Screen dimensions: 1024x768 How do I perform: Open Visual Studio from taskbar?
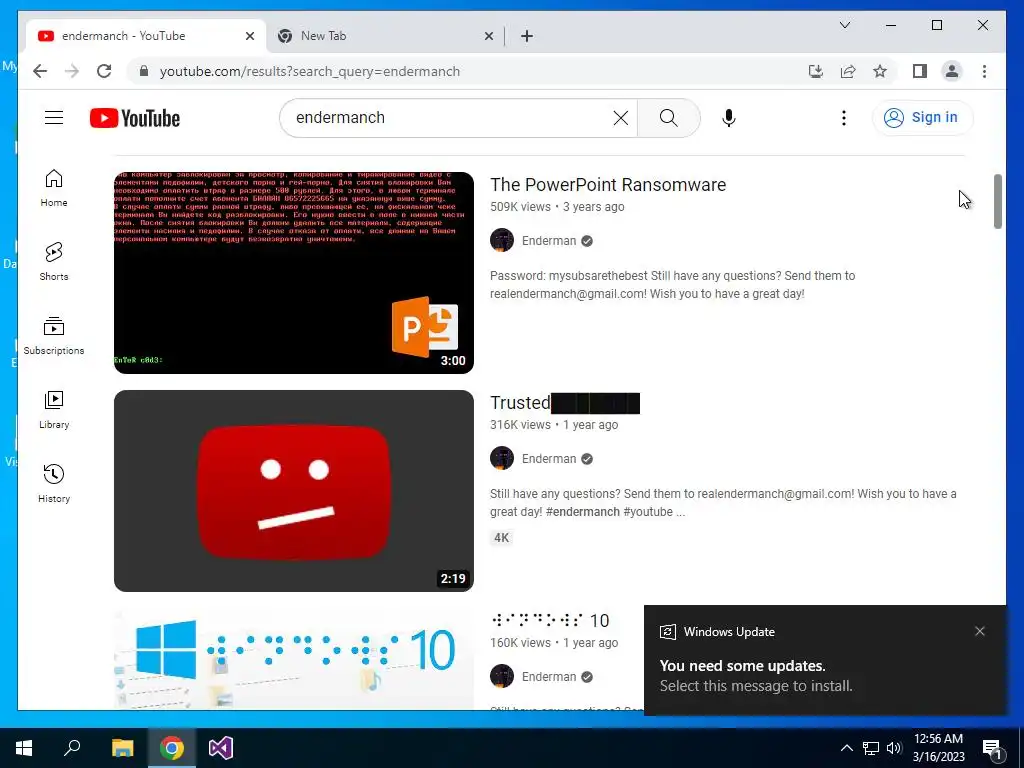click(221, 748)
